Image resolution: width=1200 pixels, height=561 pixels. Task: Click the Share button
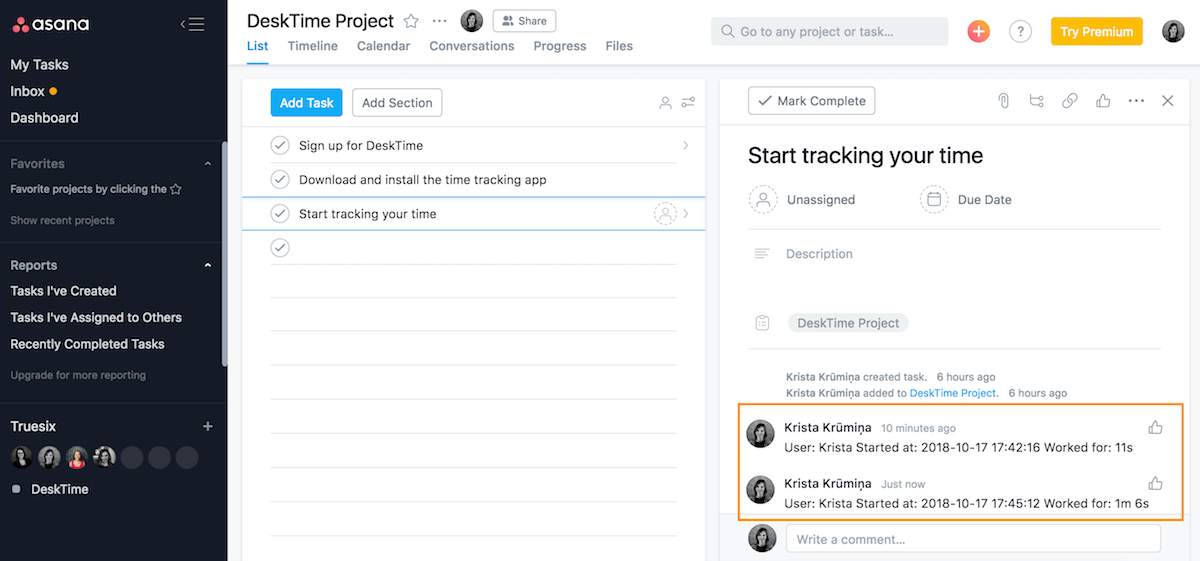[x=524, y=21]
